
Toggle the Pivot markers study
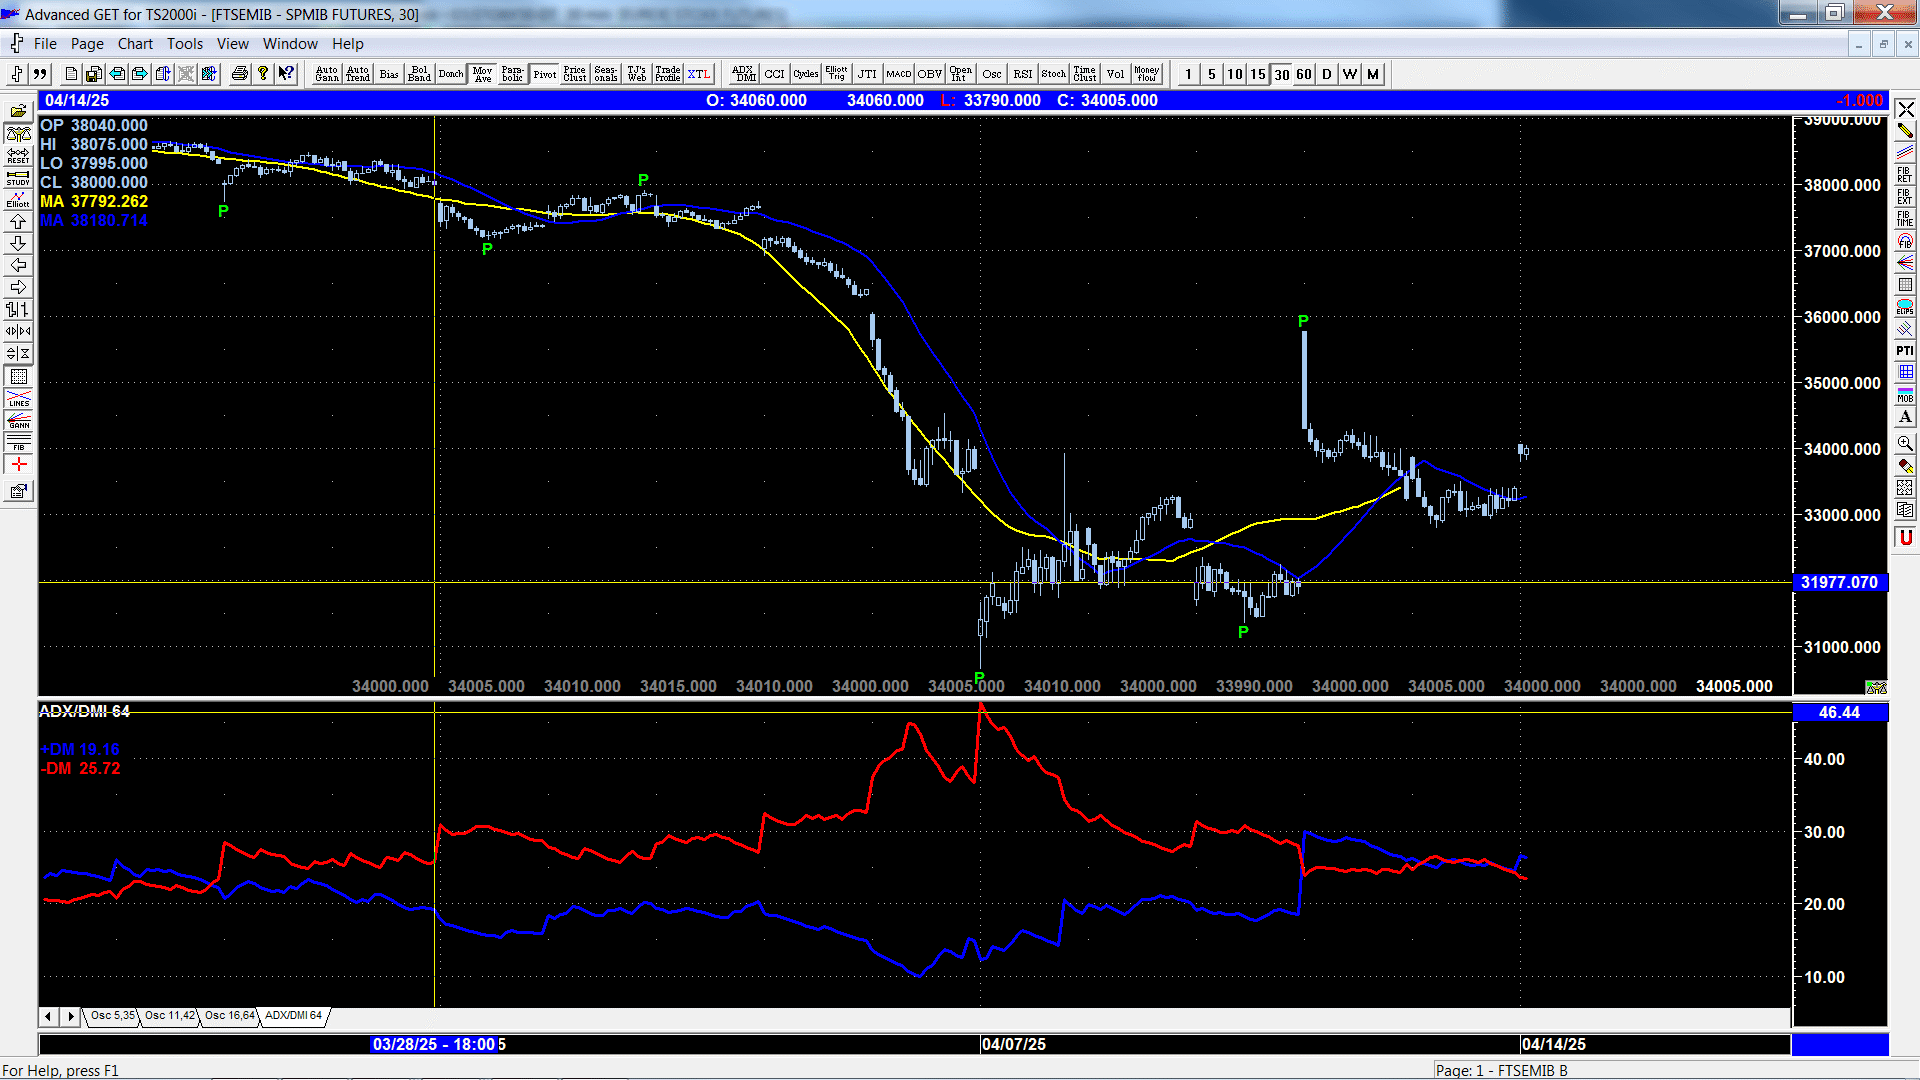[x=544, y=74]
